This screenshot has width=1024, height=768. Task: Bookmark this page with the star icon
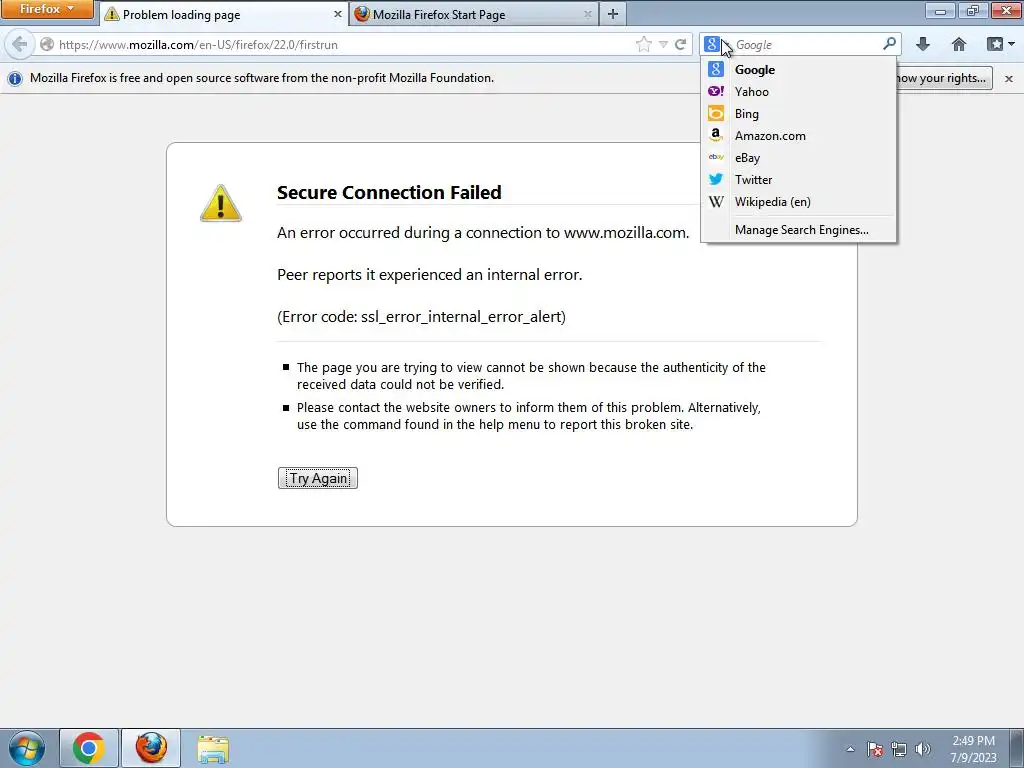click(x=643, y=44)
